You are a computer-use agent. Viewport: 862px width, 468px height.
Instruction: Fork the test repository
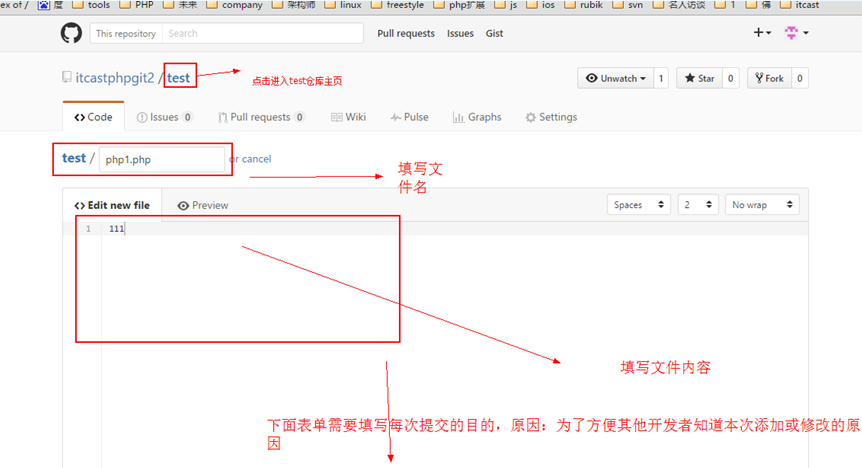[x=769, y=78]
